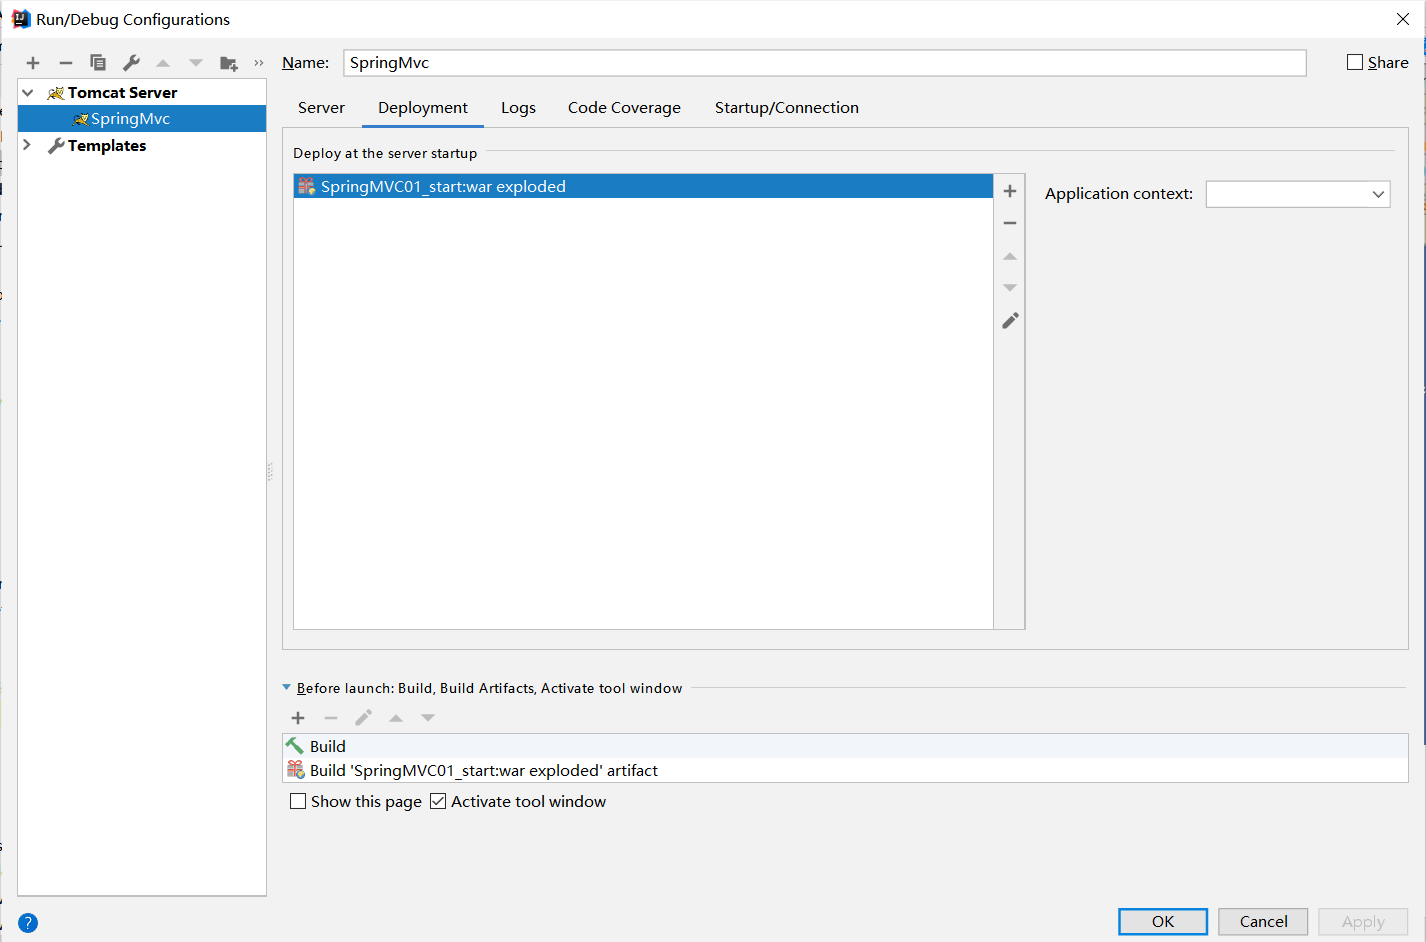Select SpringMvc configuration in tree
Image resolution: width=1426 pixels, height=942 pixels.
pyautogui.click(x=142, y=119)
